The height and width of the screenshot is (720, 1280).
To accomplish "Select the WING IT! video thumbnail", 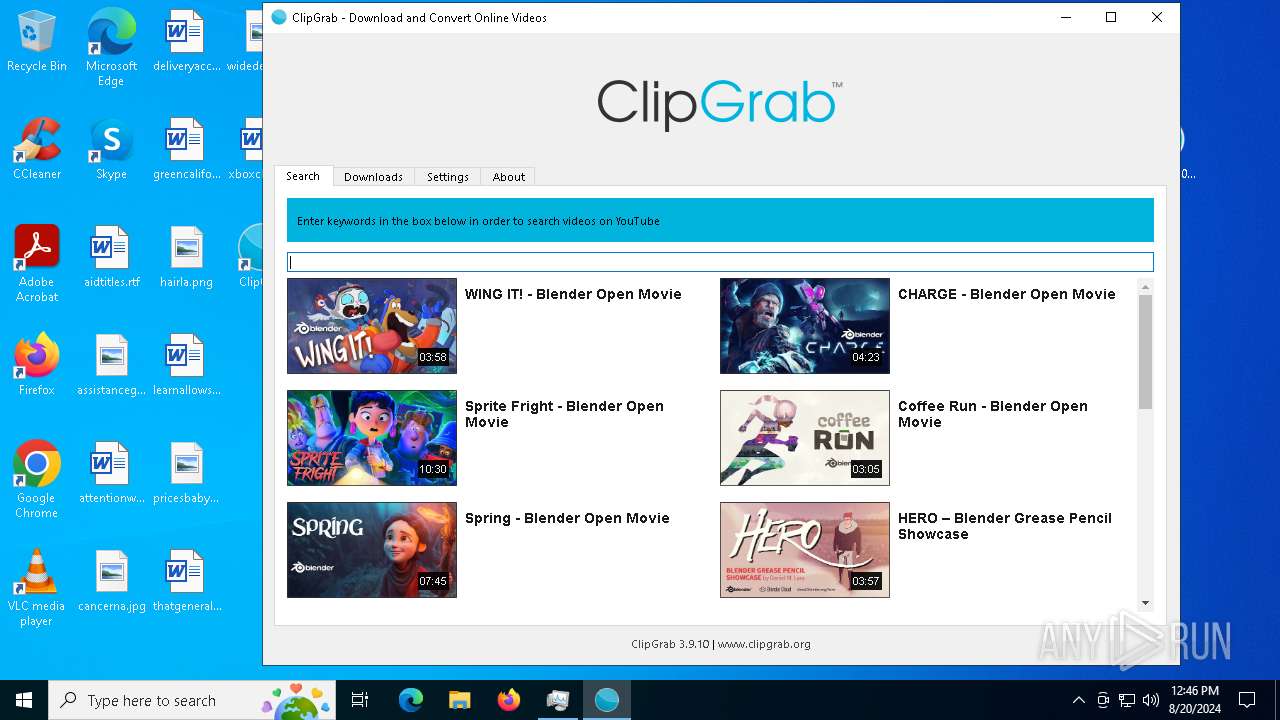I will click(x=372, y=326).
